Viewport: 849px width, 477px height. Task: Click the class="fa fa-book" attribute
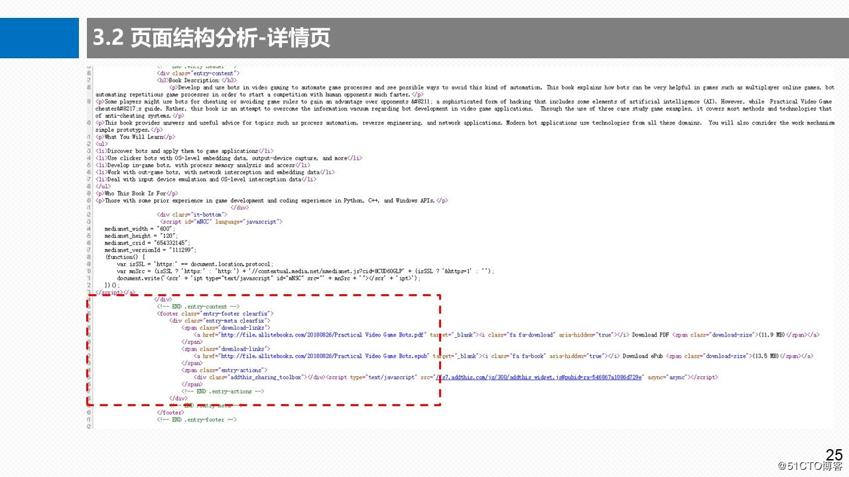(518, 356)
